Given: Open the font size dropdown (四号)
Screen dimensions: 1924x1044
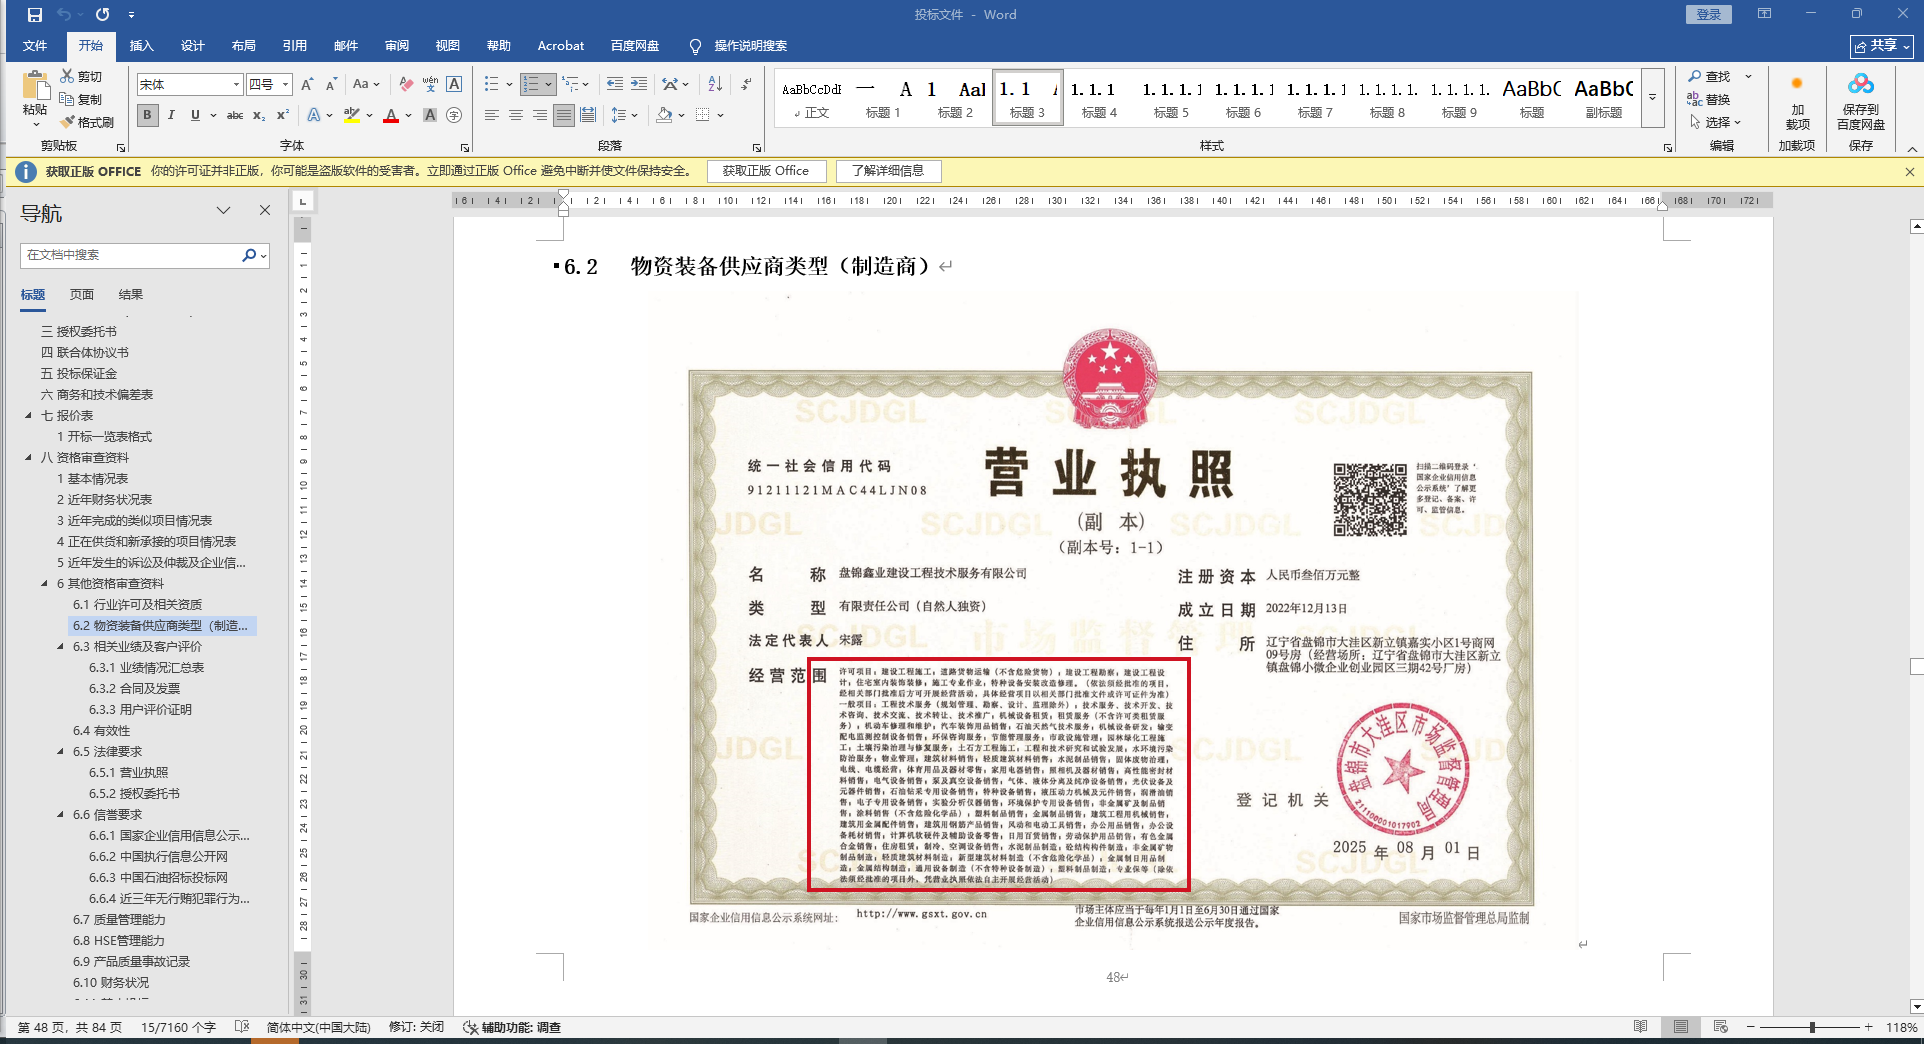Looking at the screenshot, I should [285, 84].
